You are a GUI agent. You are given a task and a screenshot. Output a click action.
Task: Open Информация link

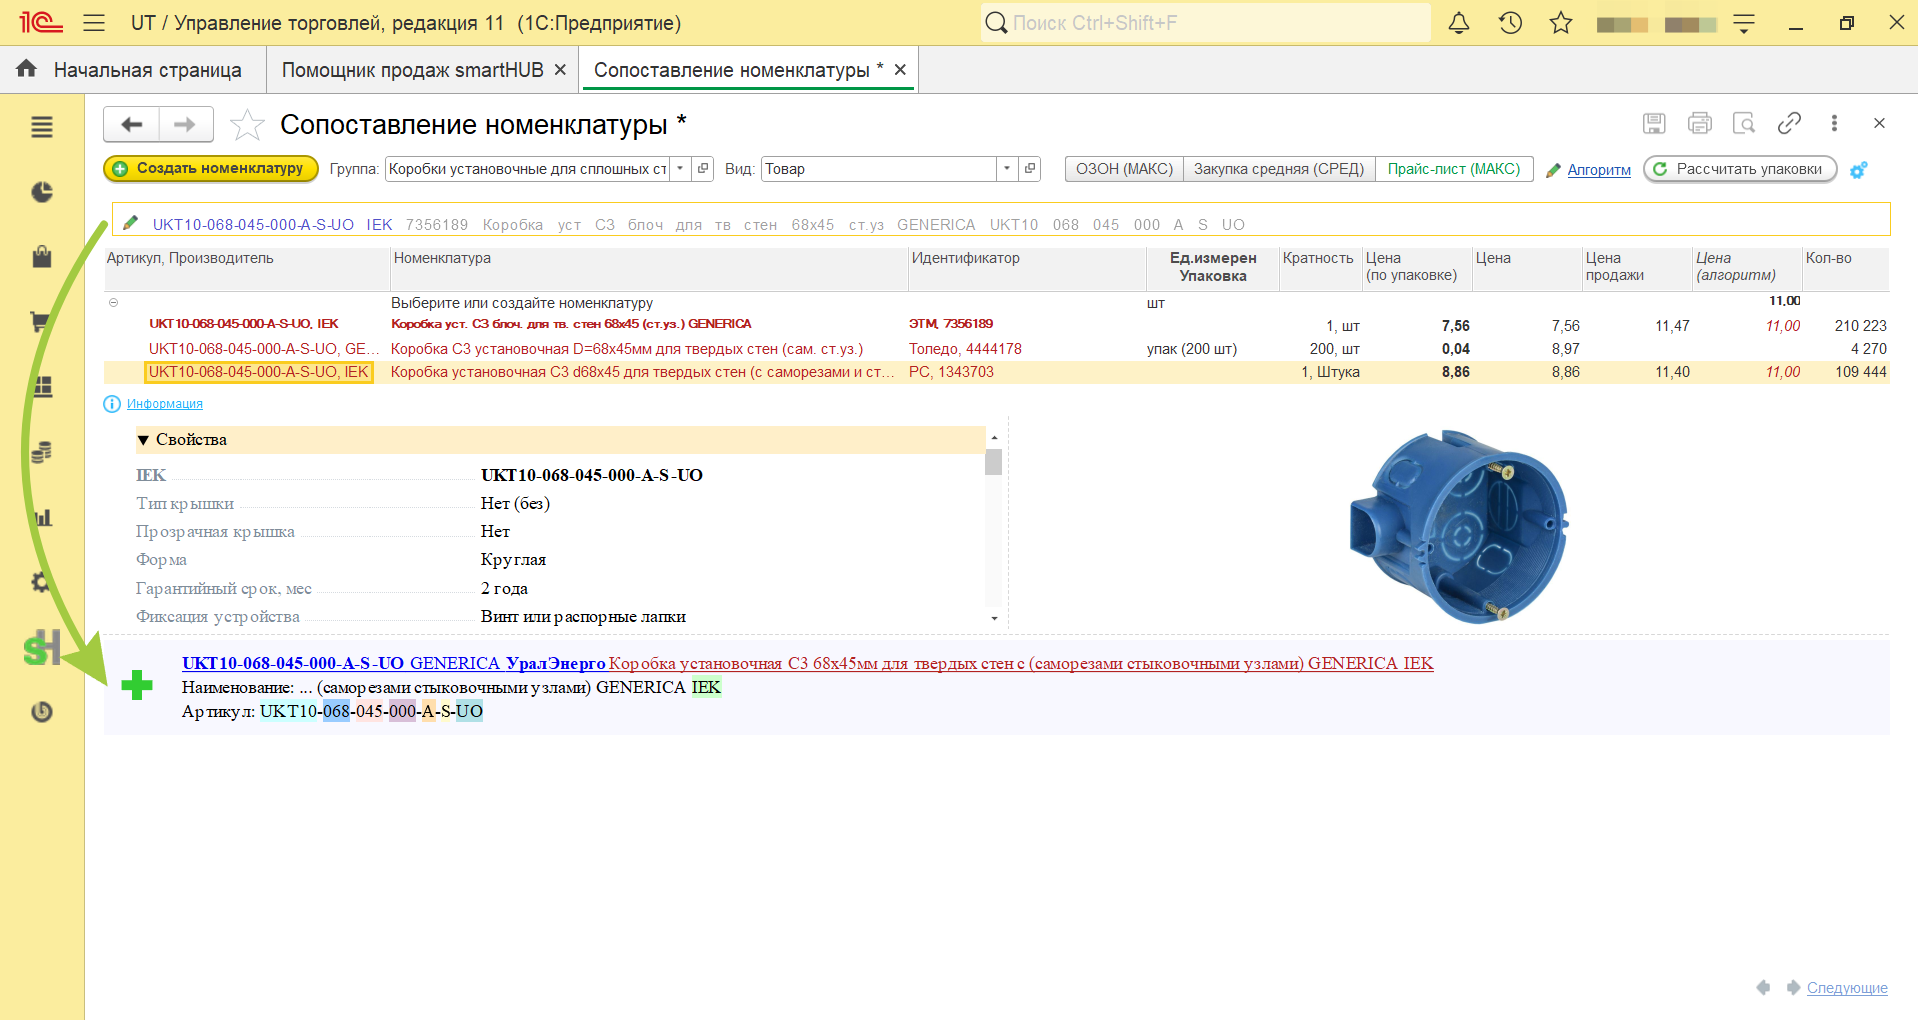(165, 404)
